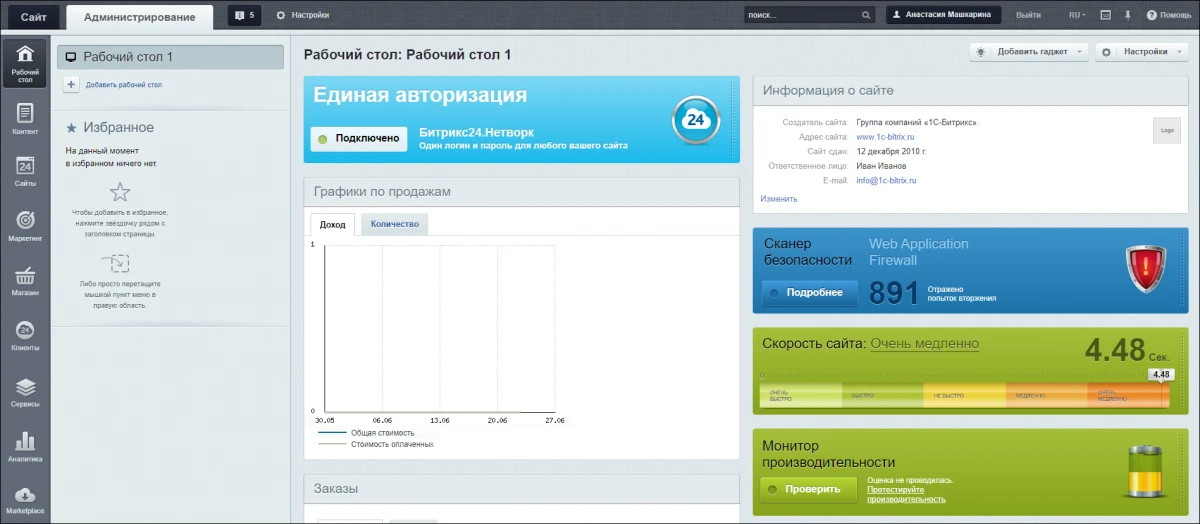Click the user Анастасия Машкарина button
The width and height of the screenshot is (1200, 524).
(944, 15)
